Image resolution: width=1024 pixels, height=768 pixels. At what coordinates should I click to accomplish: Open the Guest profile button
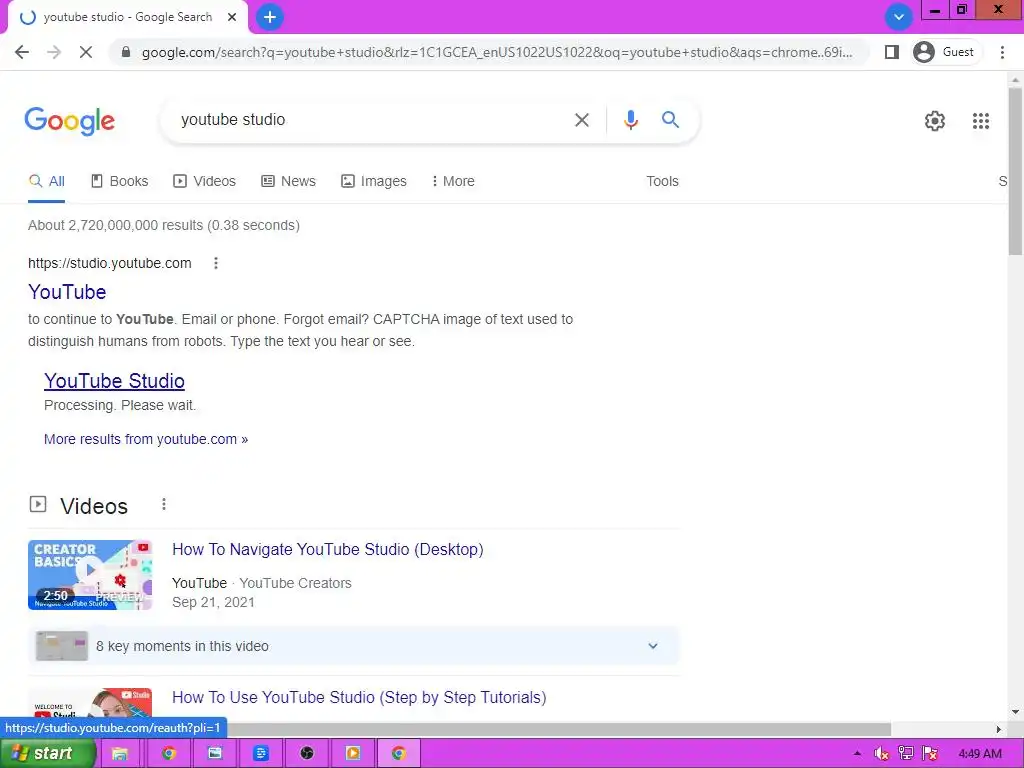(944, 52)
